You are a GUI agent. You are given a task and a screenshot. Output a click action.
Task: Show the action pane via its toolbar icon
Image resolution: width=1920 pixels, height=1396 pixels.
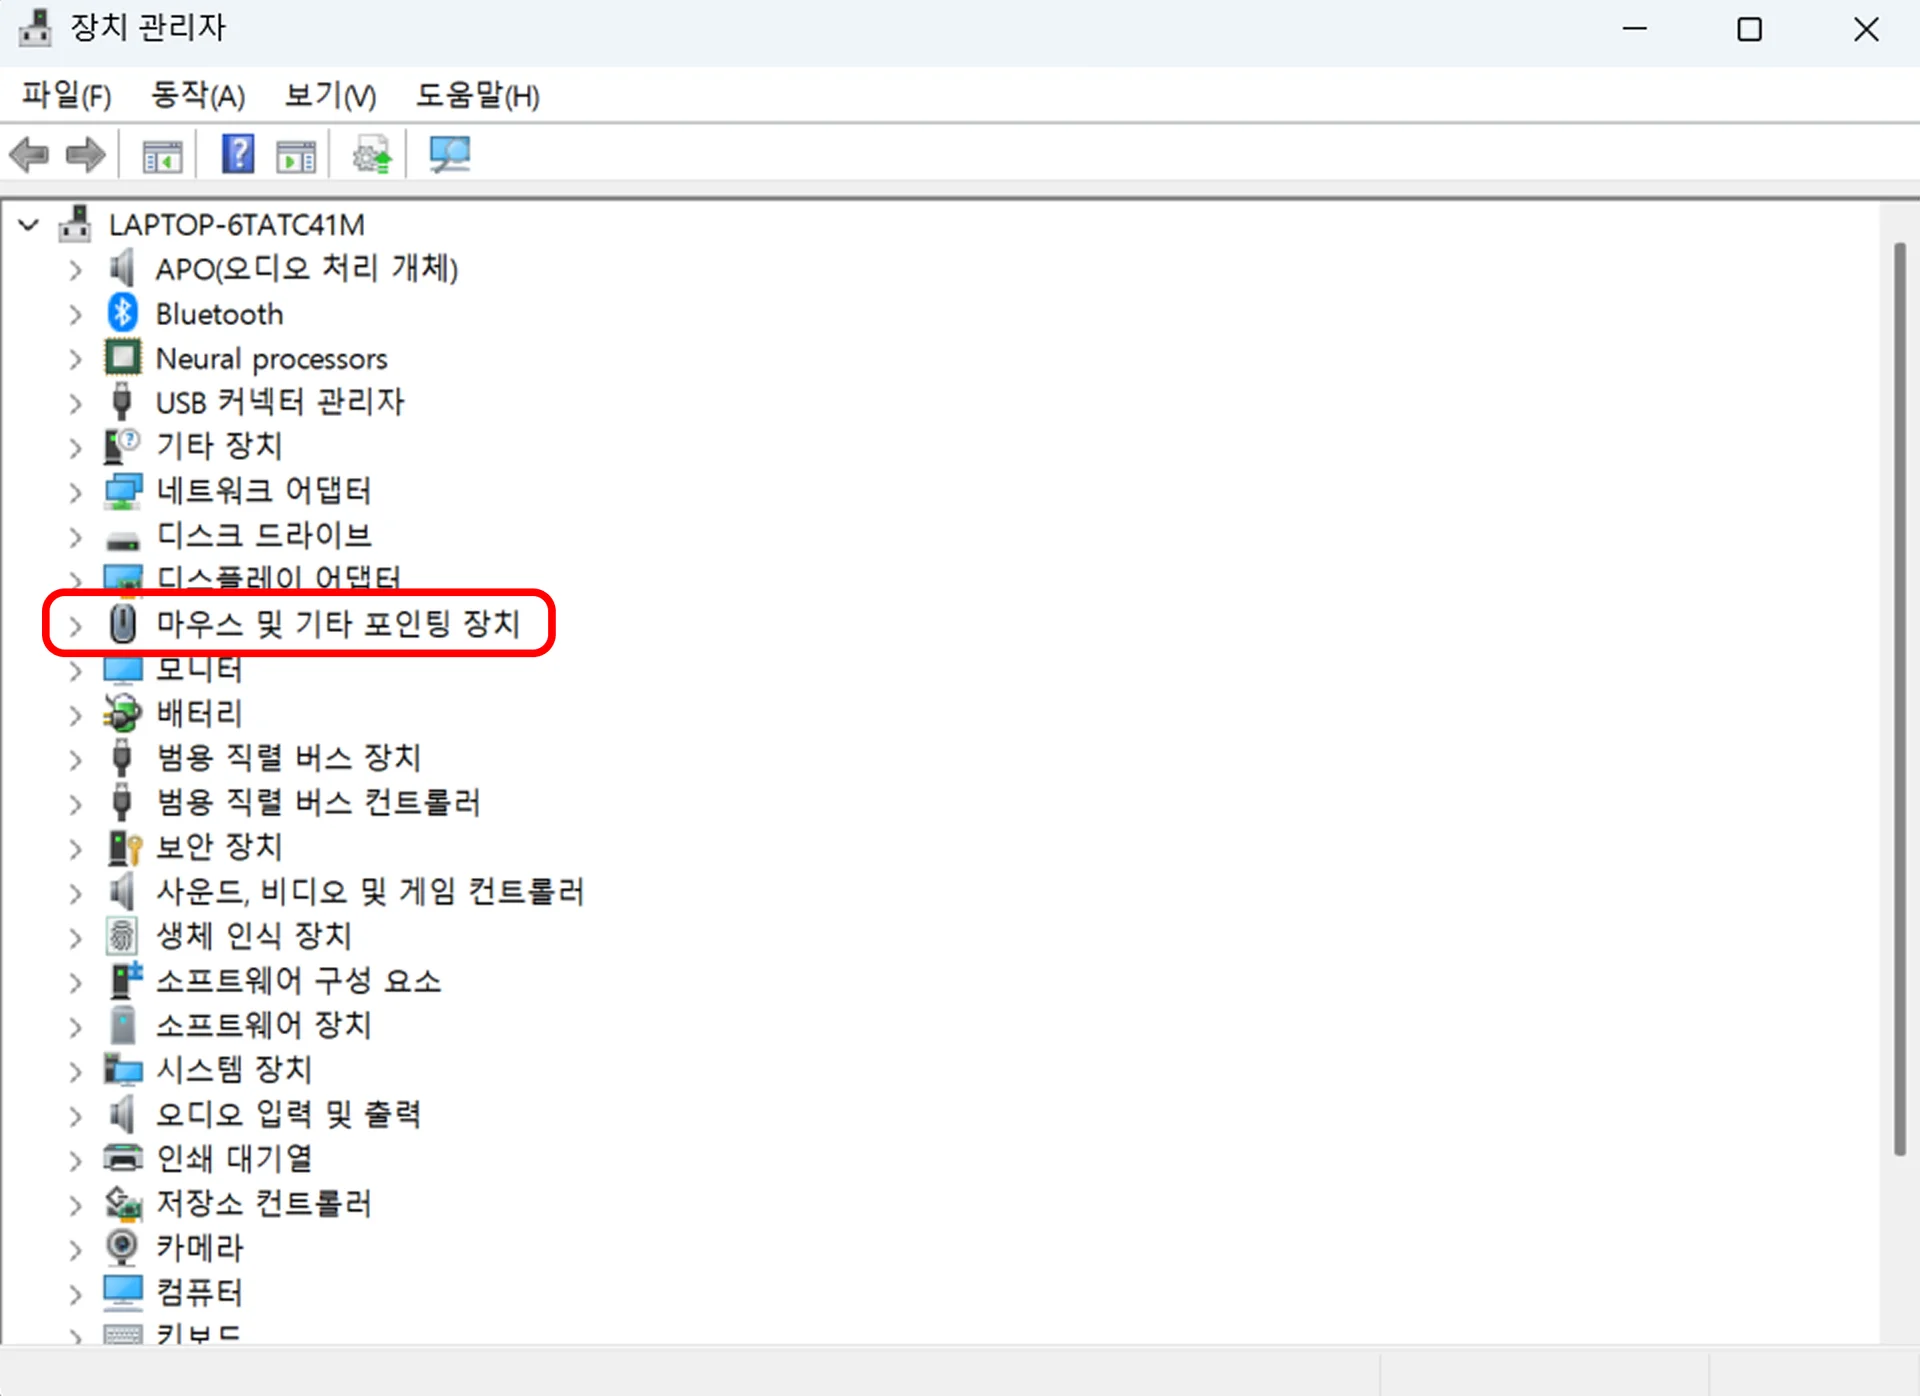pyautogui.click(x=295, y=153)
